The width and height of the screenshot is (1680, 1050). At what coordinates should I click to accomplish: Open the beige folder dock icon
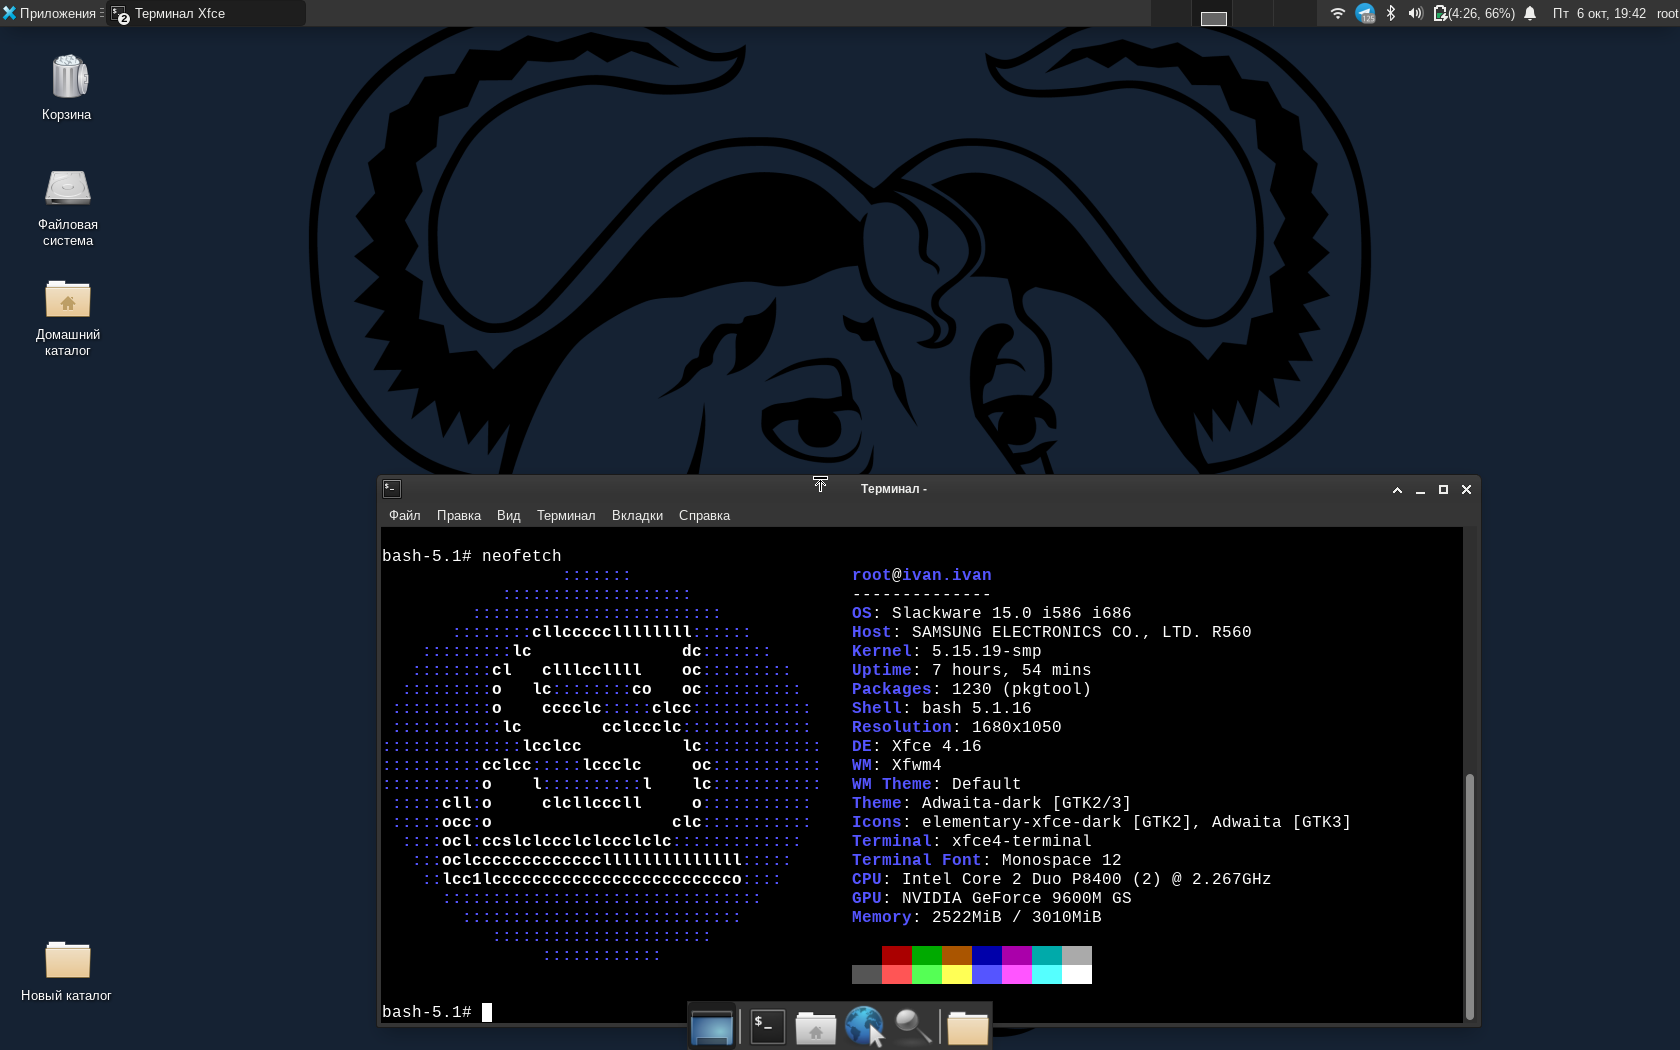tap(967, 1027)
